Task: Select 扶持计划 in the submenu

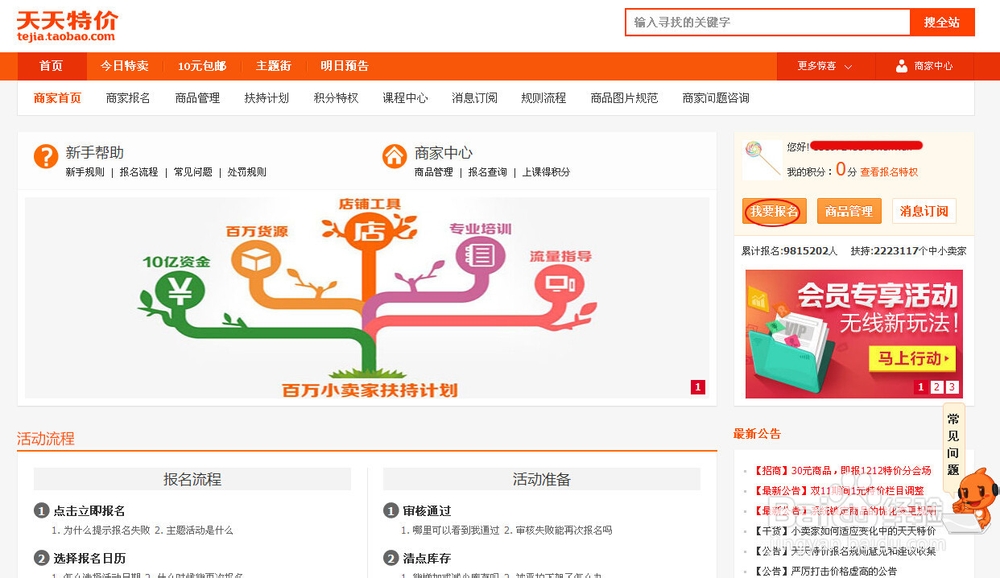Action: point(267,98)
